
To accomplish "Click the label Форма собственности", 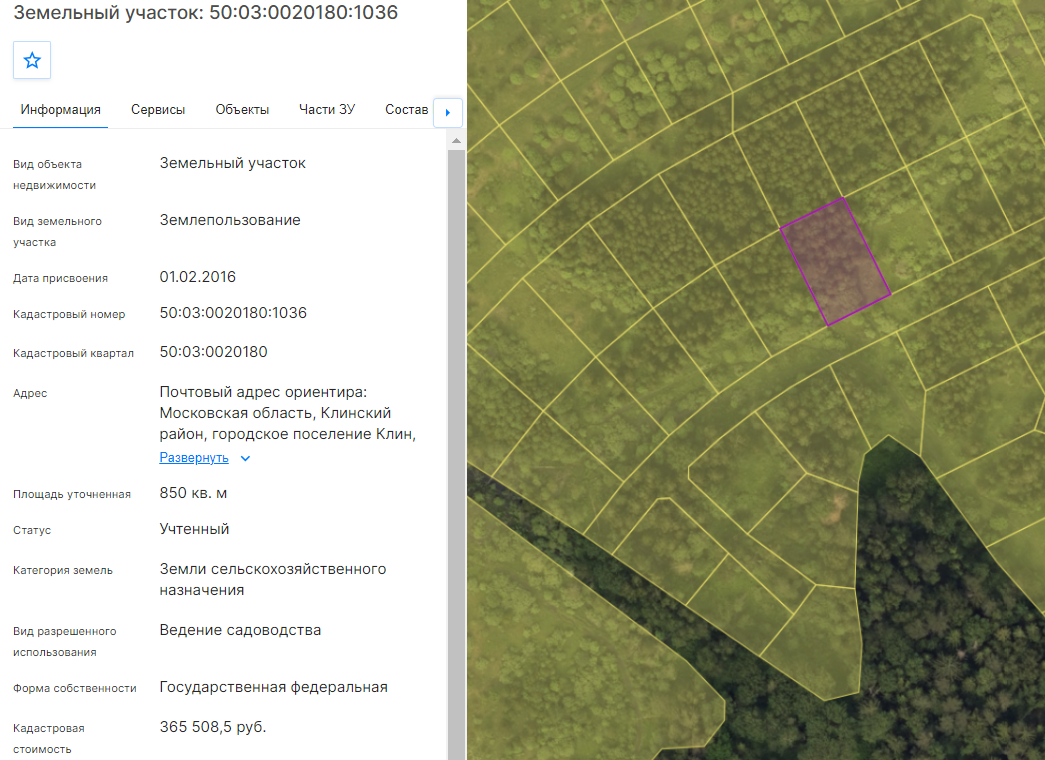I will tap(75, 688).
